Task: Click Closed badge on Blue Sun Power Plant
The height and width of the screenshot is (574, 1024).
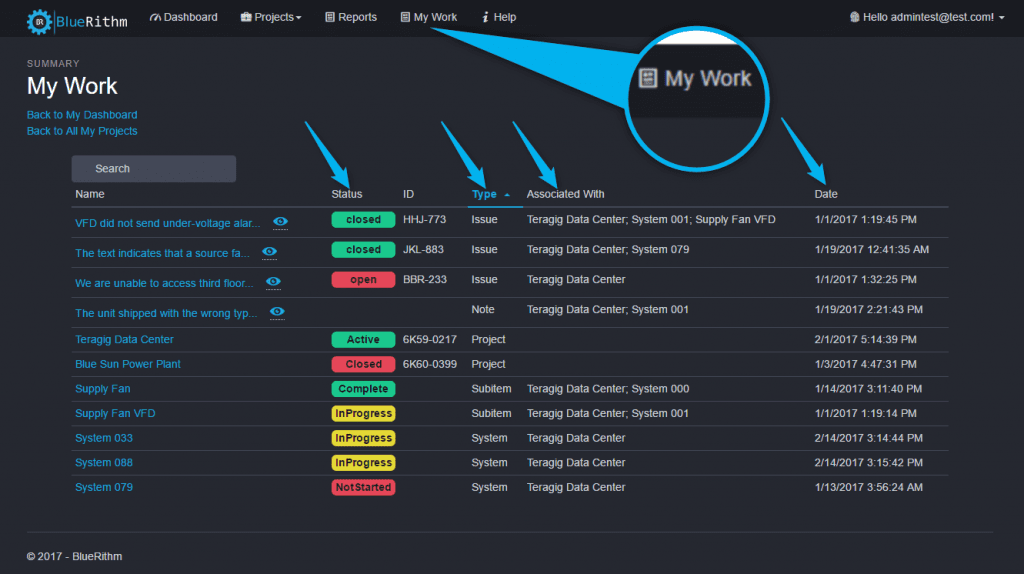Action: tap(363, 364)
